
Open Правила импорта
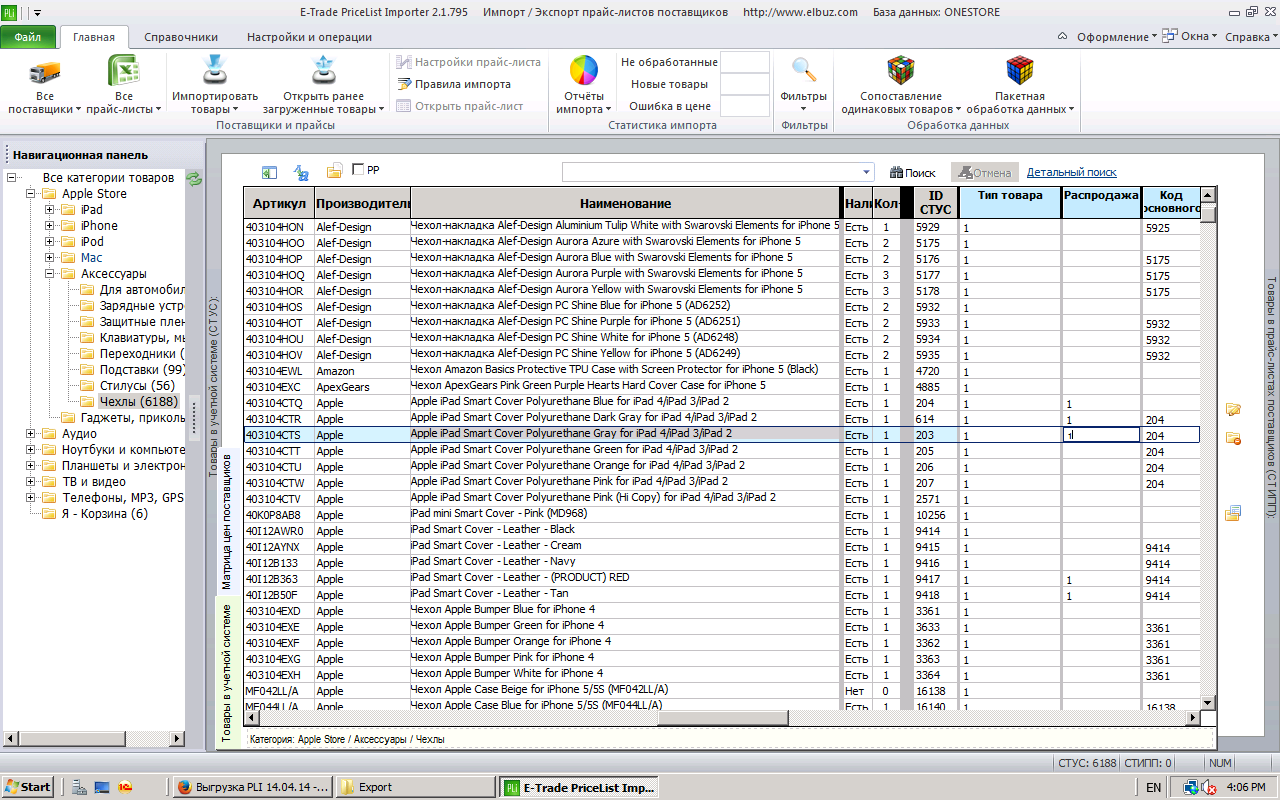(454, 84)
